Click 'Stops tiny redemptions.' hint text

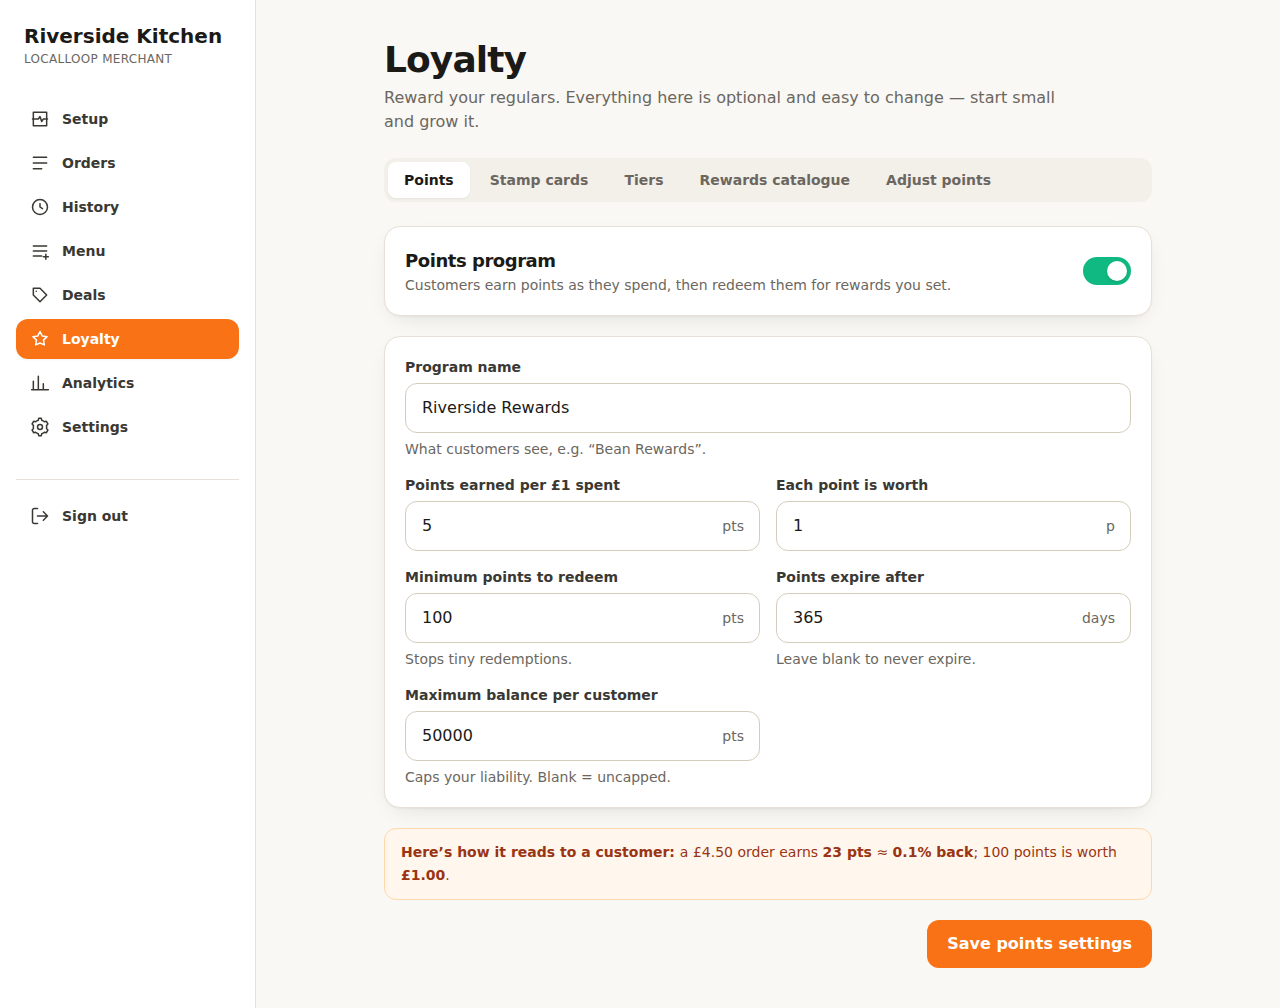pos(488,659)
